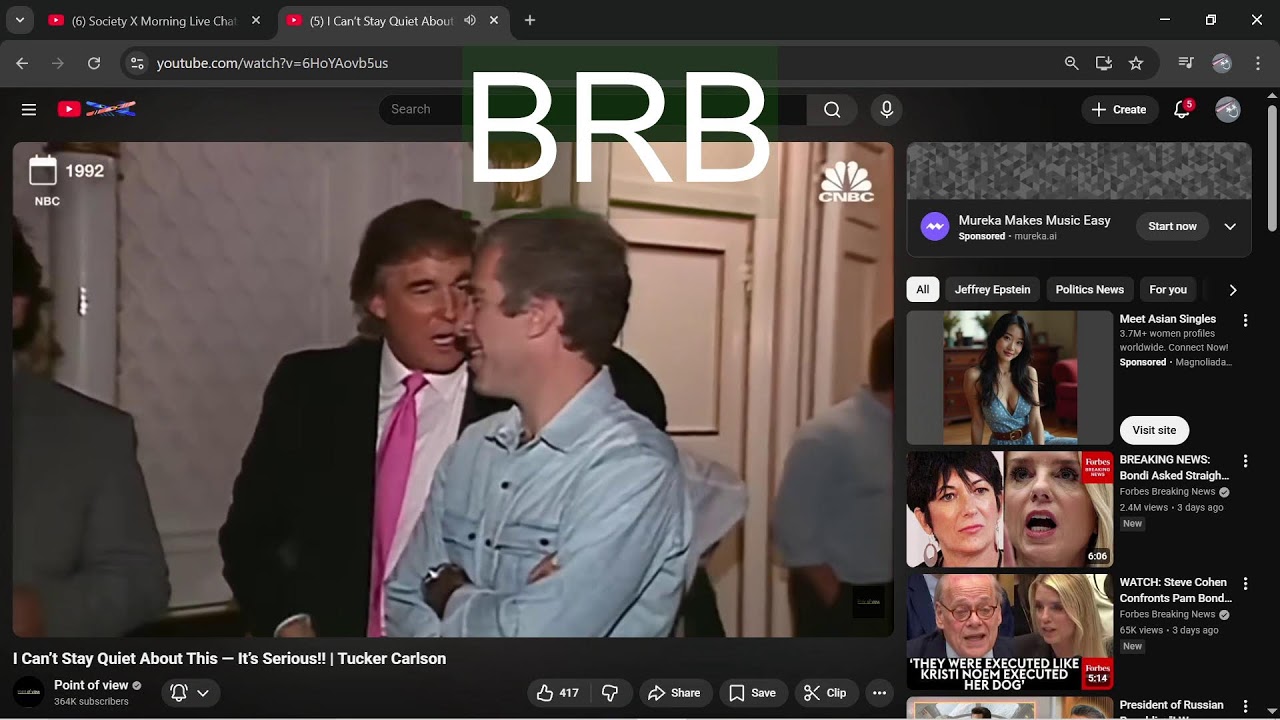Open WATCH: Steve Cohen Confronts Pam Bondi title
Image resolution: width=1280 pixels, height=720 pixels.
tap(1176, 590)
